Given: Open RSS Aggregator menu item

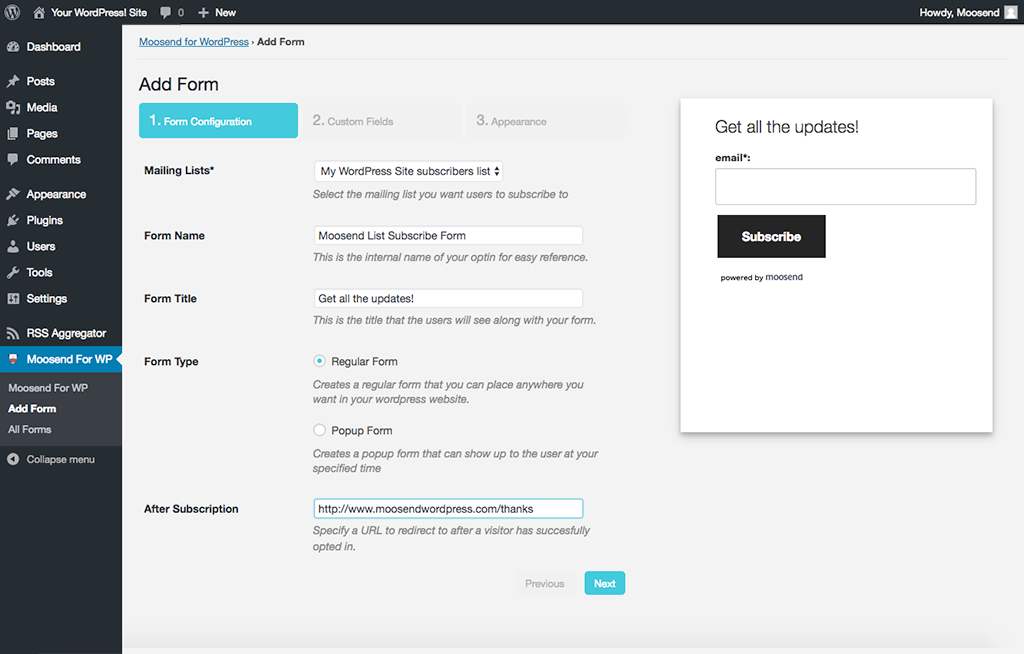Looking at the screenshot, I should pos(66,333).
